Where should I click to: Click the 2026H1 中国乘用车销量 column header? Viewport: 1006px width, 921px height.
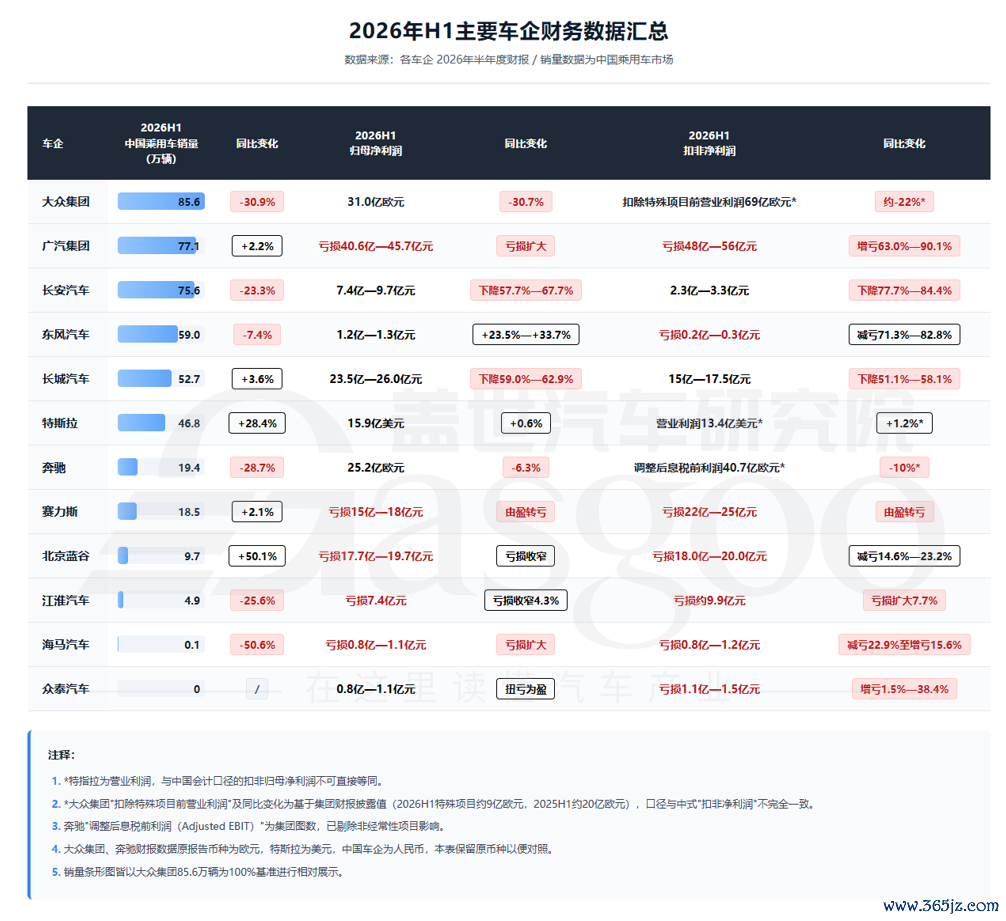(161, 143)
